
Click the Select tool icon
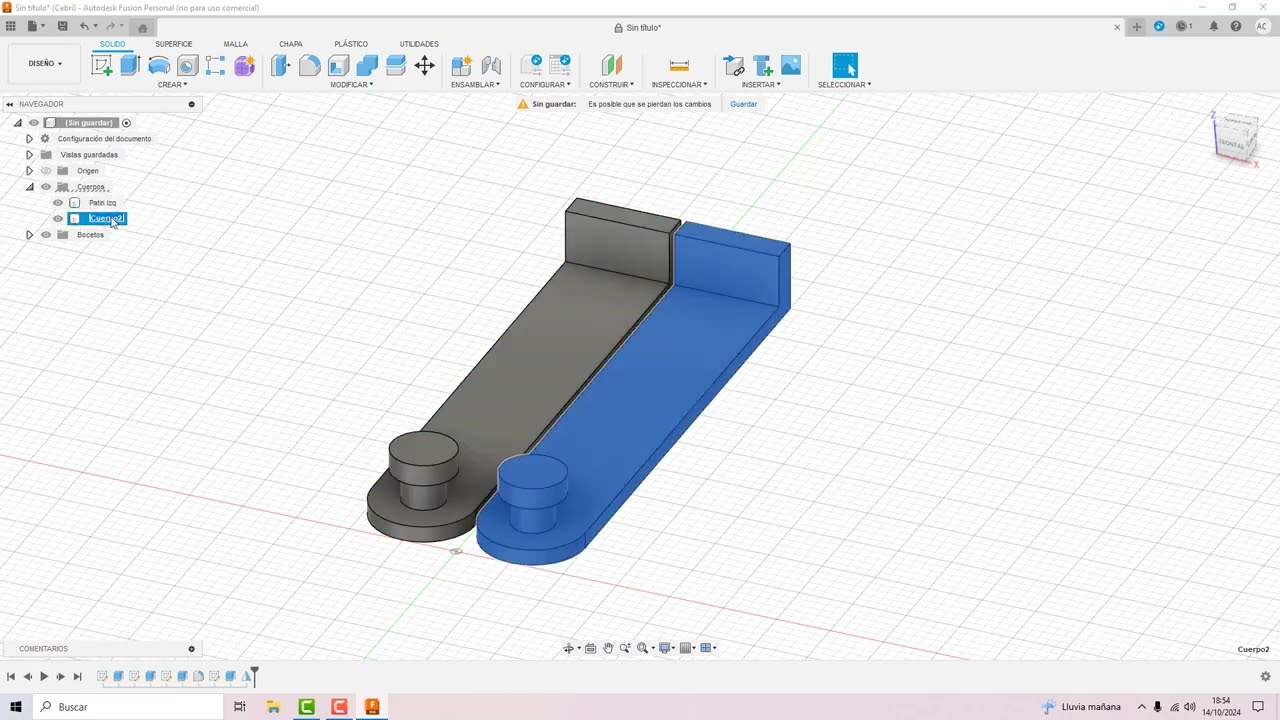(x=845, y=66)
